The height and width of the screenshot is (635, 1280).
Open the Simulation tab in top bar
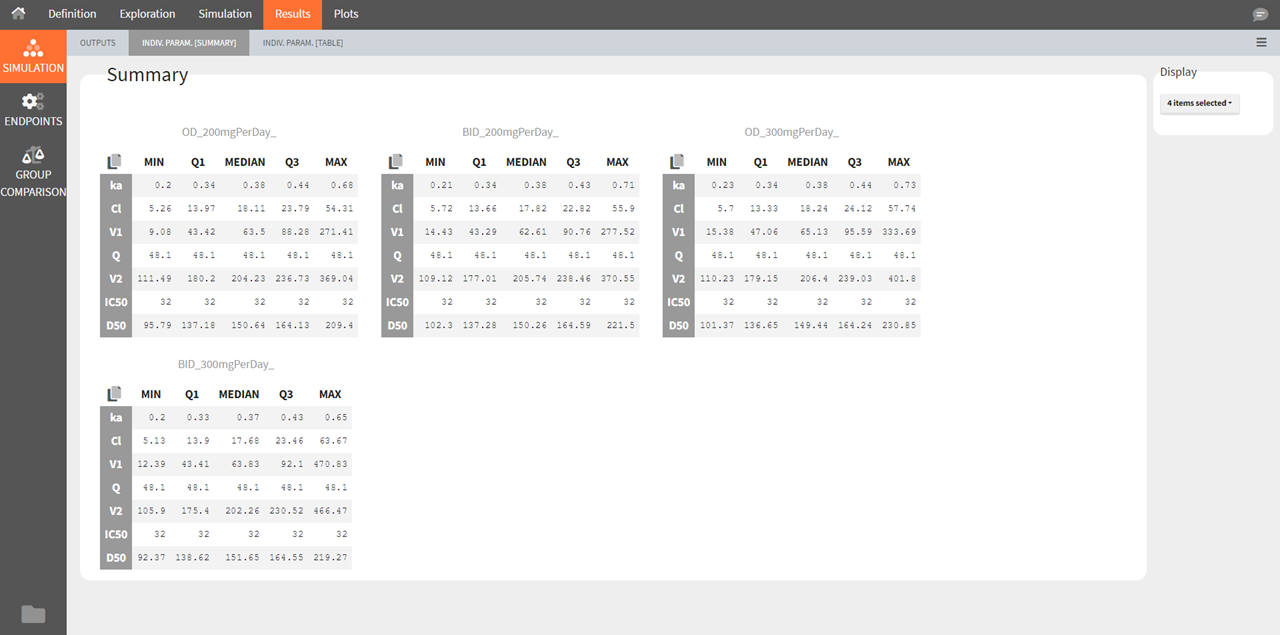(225, 14)
